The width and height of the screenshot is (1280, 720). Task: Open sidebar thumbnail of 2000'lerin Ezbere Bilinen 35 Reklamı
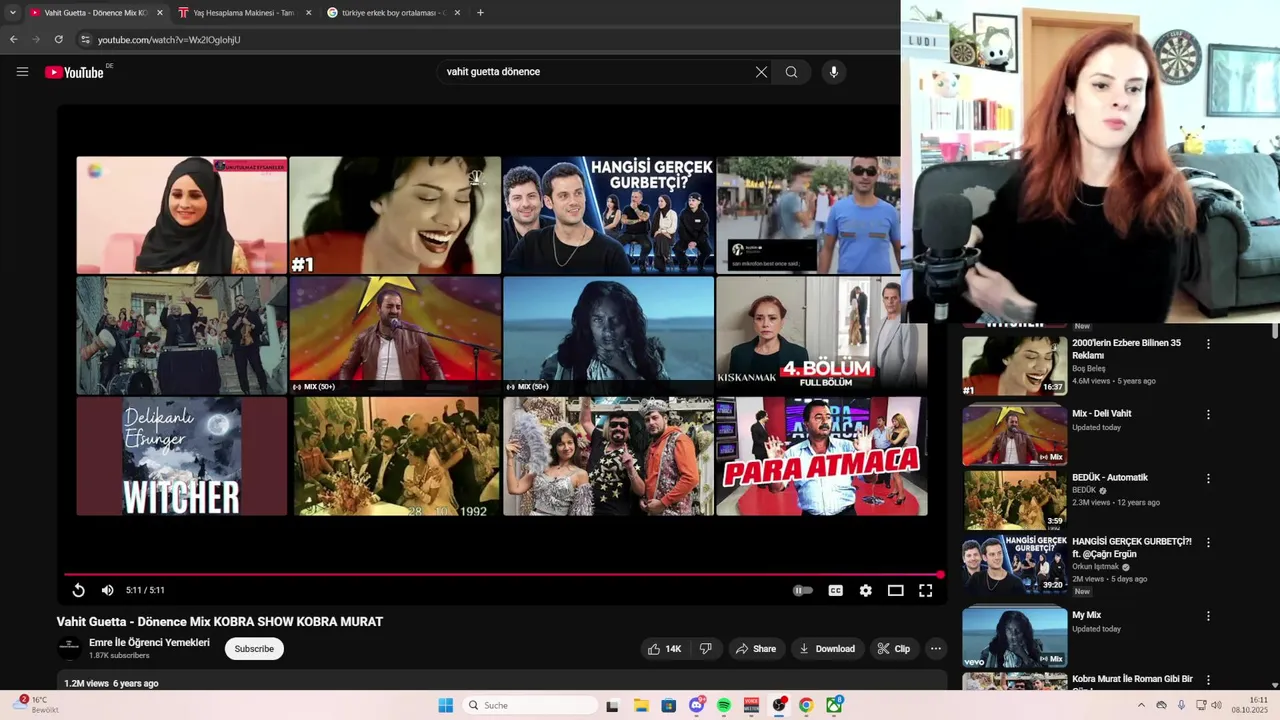click(1014, 365)
